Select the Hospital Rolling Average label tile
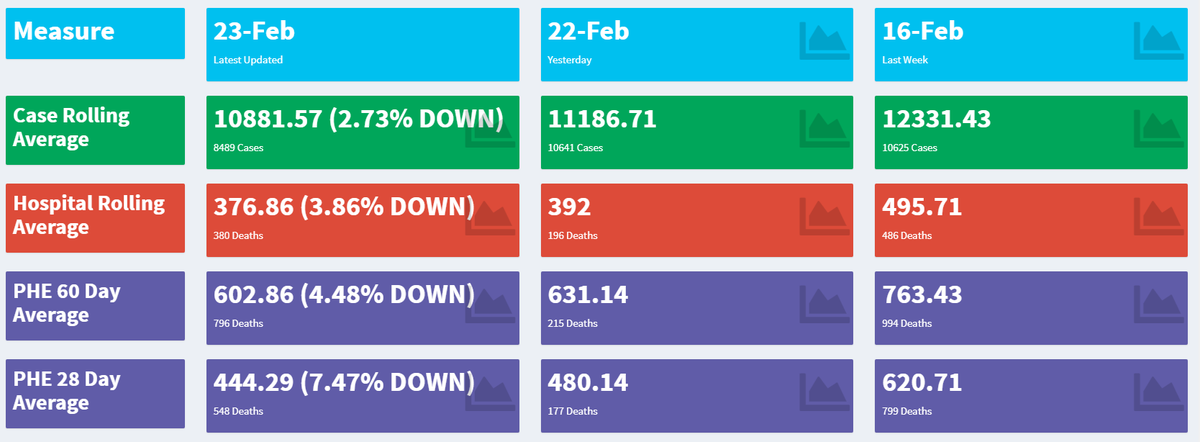This screenshot has height=442, width=1200. tap(95, 218)
